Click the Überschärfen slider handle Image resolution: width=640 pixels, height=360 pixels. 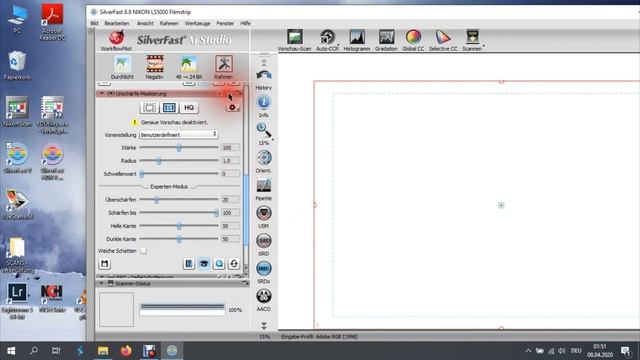(x=156, y=200)
